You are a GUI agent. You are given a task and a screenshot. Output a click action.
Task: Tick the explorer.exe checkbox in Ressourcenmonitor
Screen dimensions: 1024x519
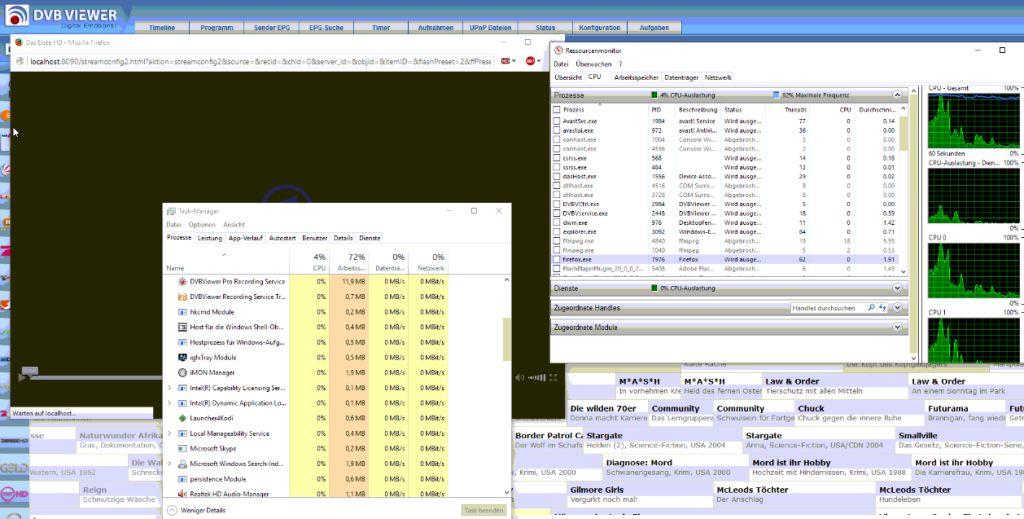pos(556,231)
